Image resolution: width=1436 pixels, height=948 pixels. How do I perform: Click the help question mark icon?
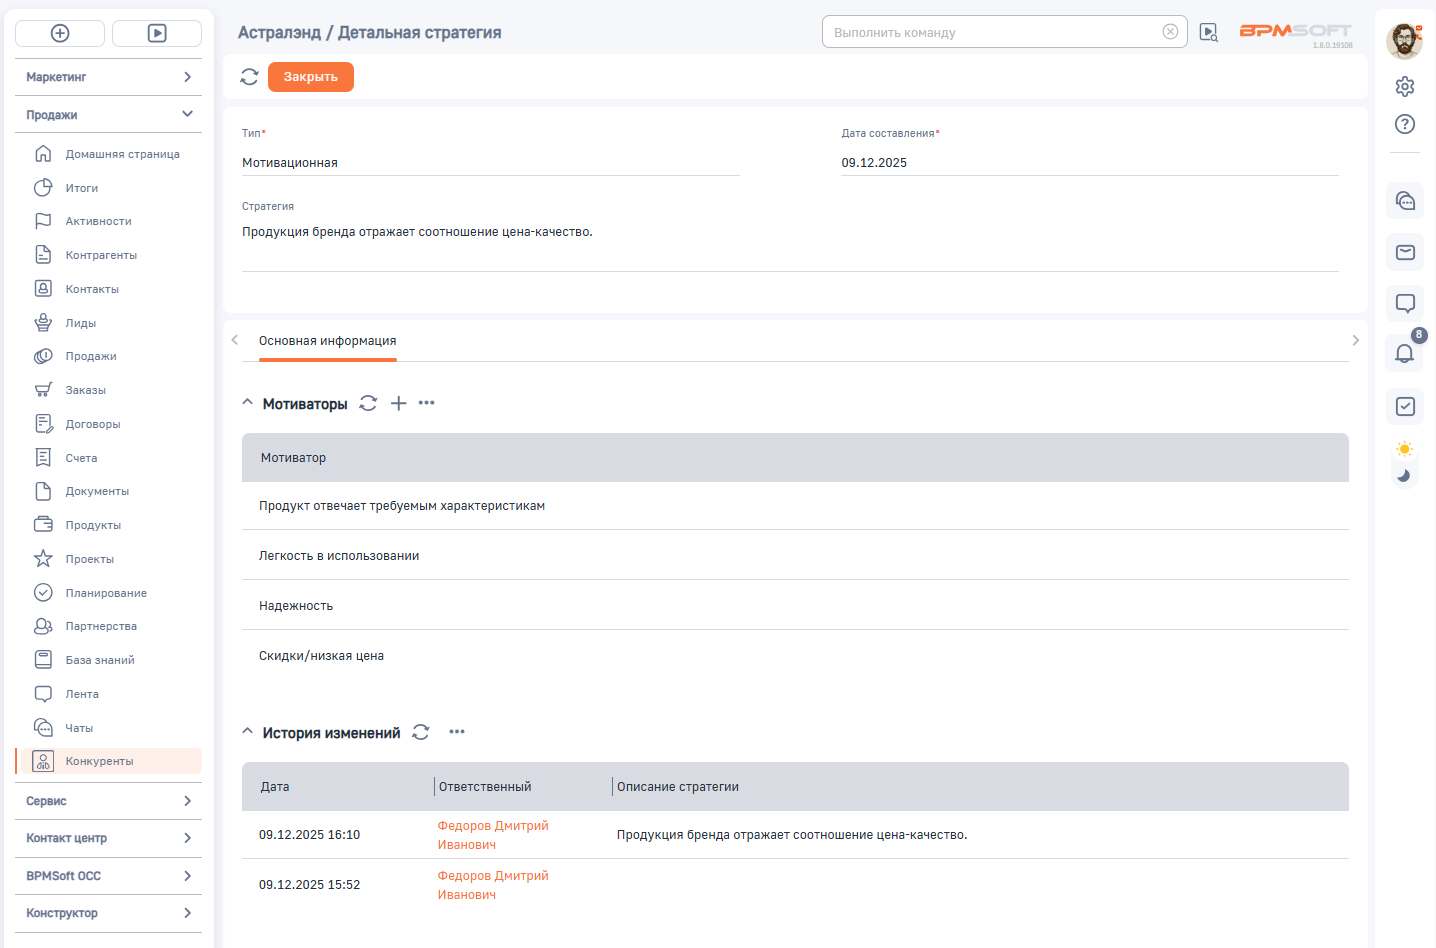1404,124
